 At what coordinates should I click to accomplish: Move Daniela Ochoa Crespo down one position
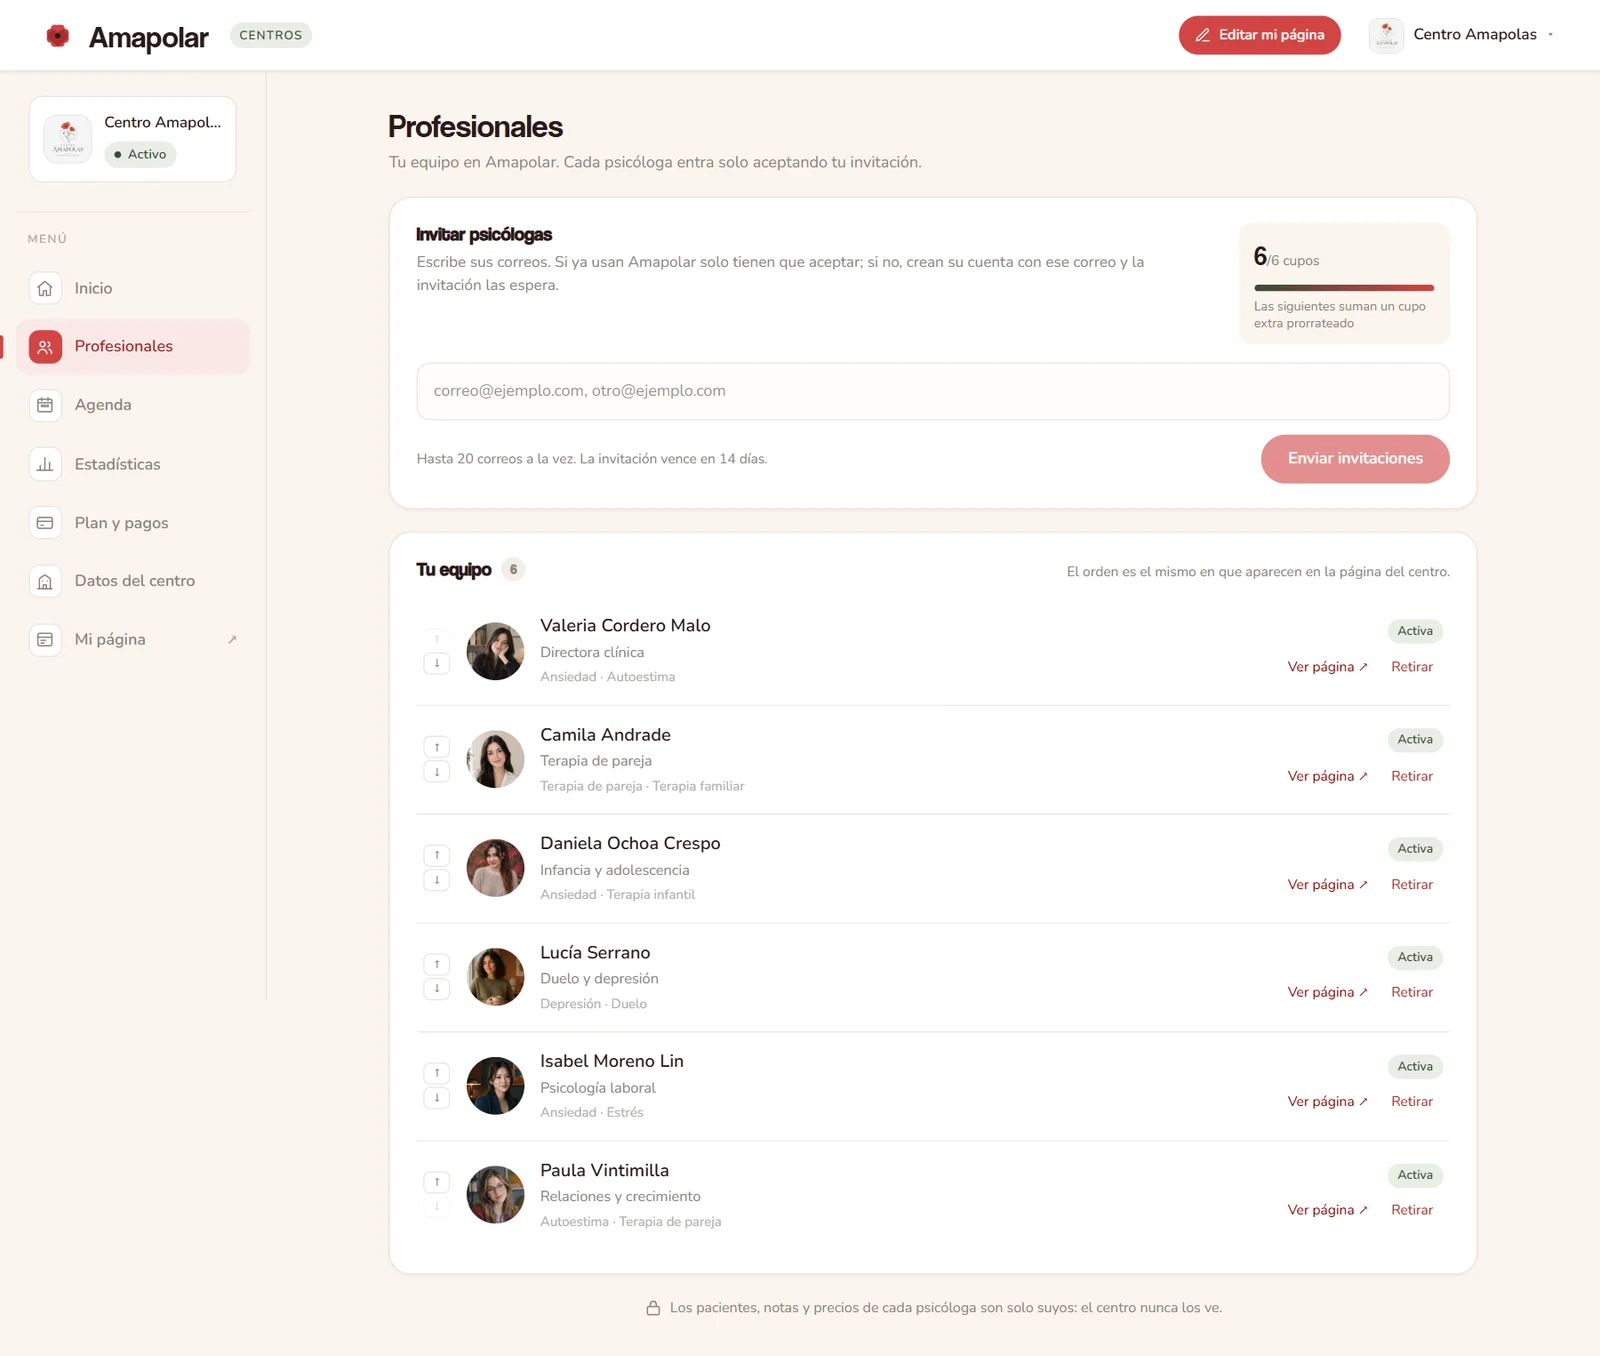click(x=437, y=880)
